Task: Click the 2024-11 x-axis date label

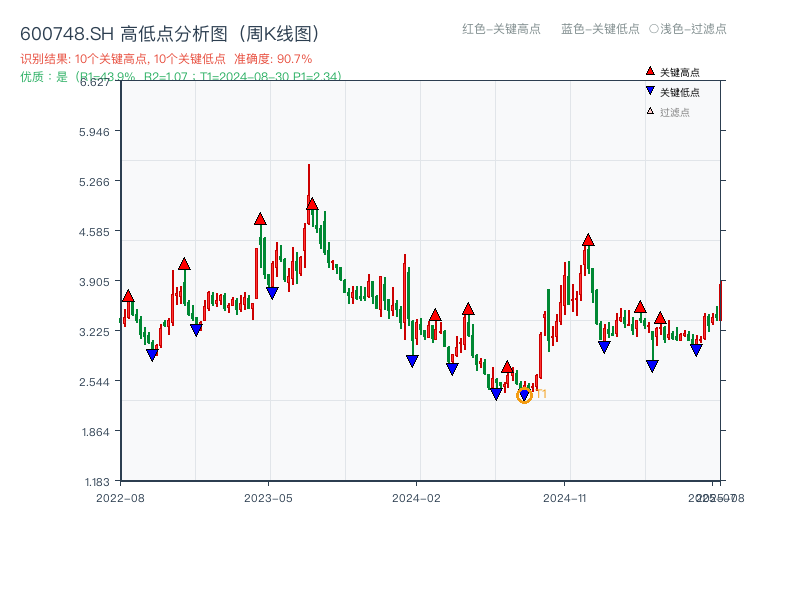Action: click(567, 496)
